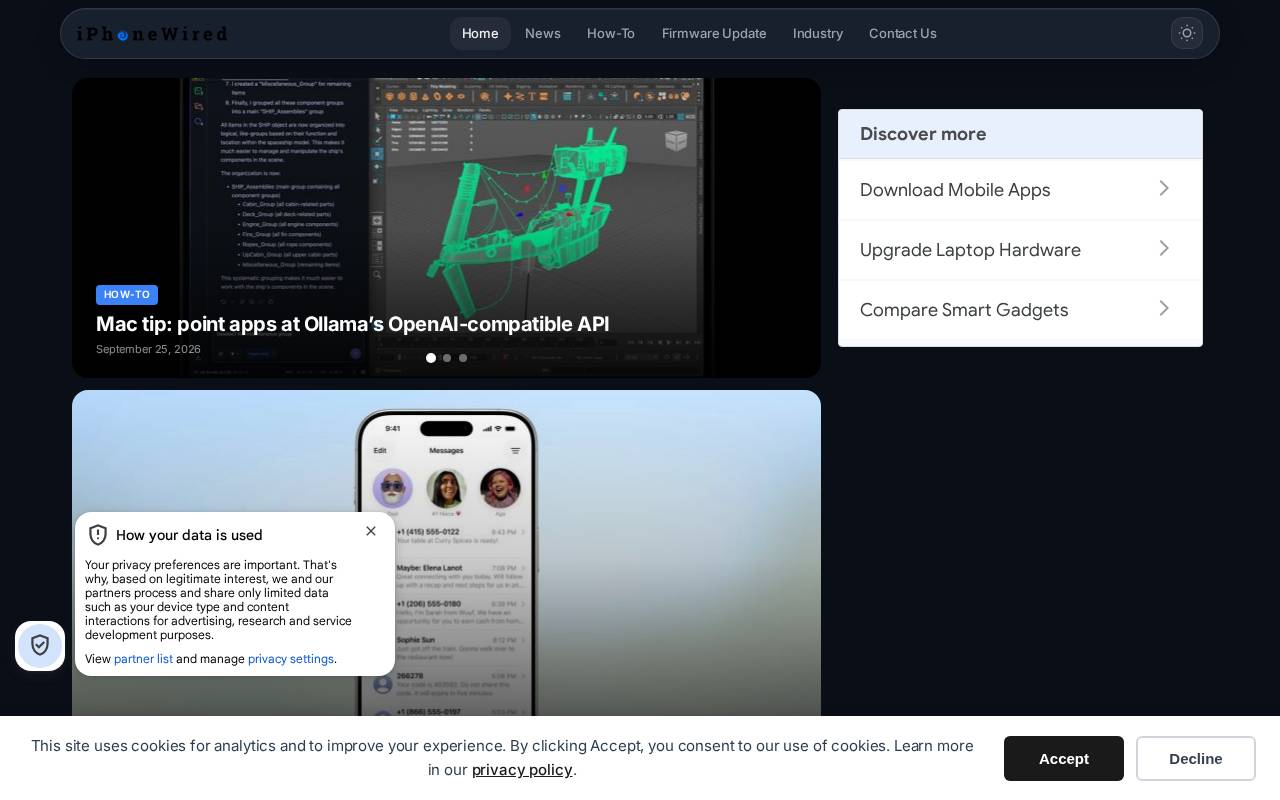Click the September 25, 2026 date text
Screen dimensions: 1280x800
pos(148,349)
